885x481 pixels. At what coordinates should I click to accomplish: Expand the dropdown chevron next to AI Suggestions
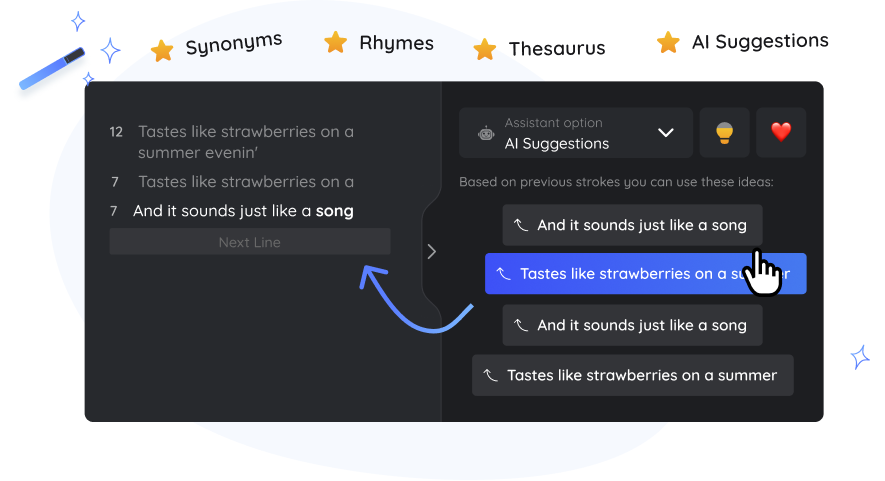click(x=666, y=133)
